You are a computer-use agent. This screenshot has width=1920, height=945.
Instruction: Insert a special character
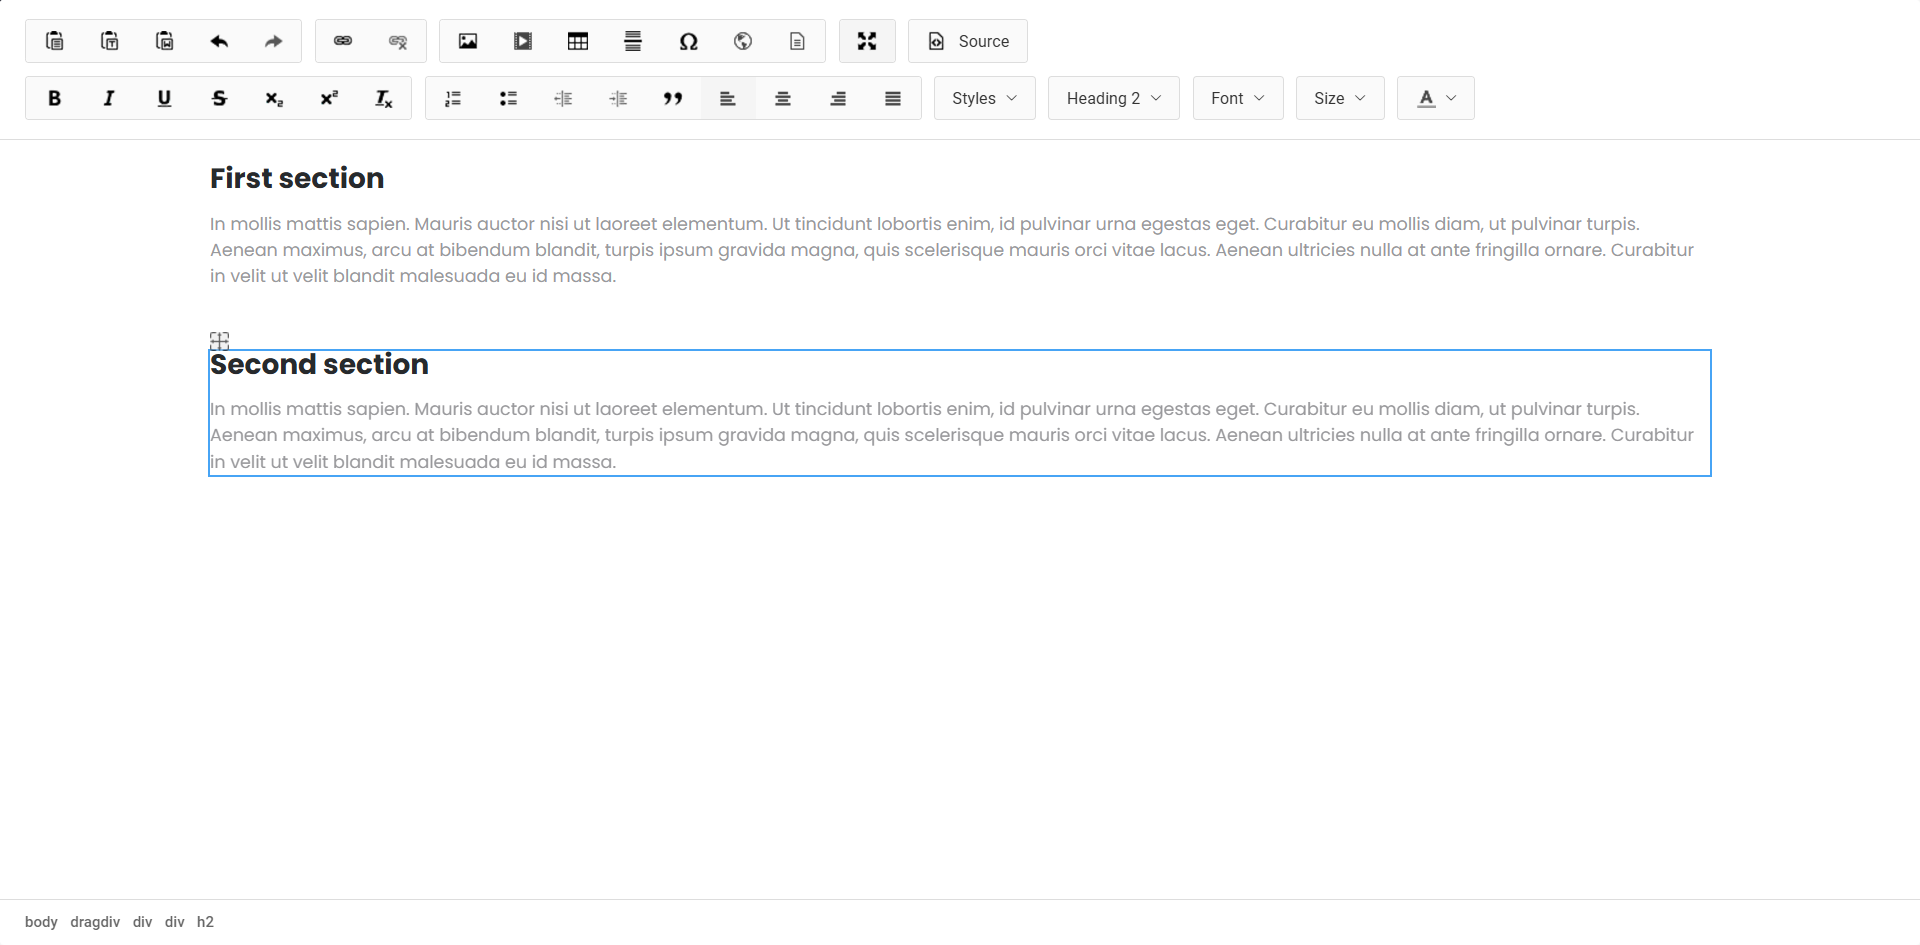tap(690, 41)
